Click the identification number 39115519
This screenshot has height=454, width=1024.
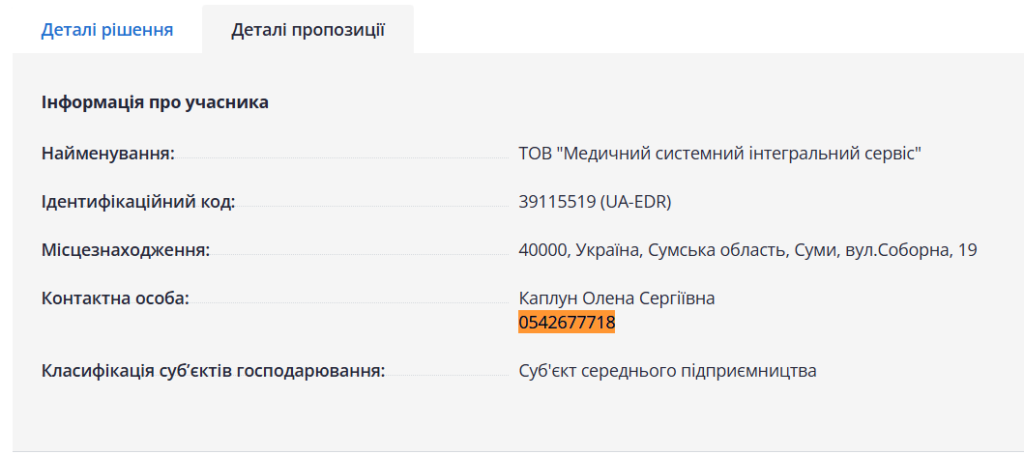coord(557,202)
